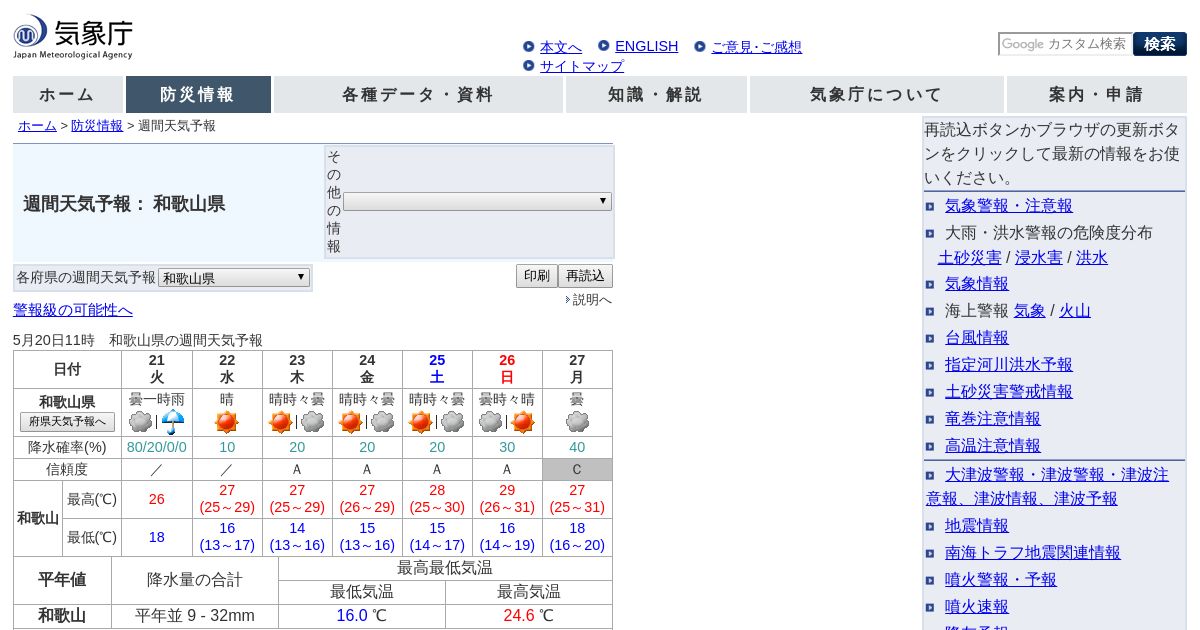Click the sun icon for Friday the 24th
Screen dimensions: 1200x630
[351, 422]
